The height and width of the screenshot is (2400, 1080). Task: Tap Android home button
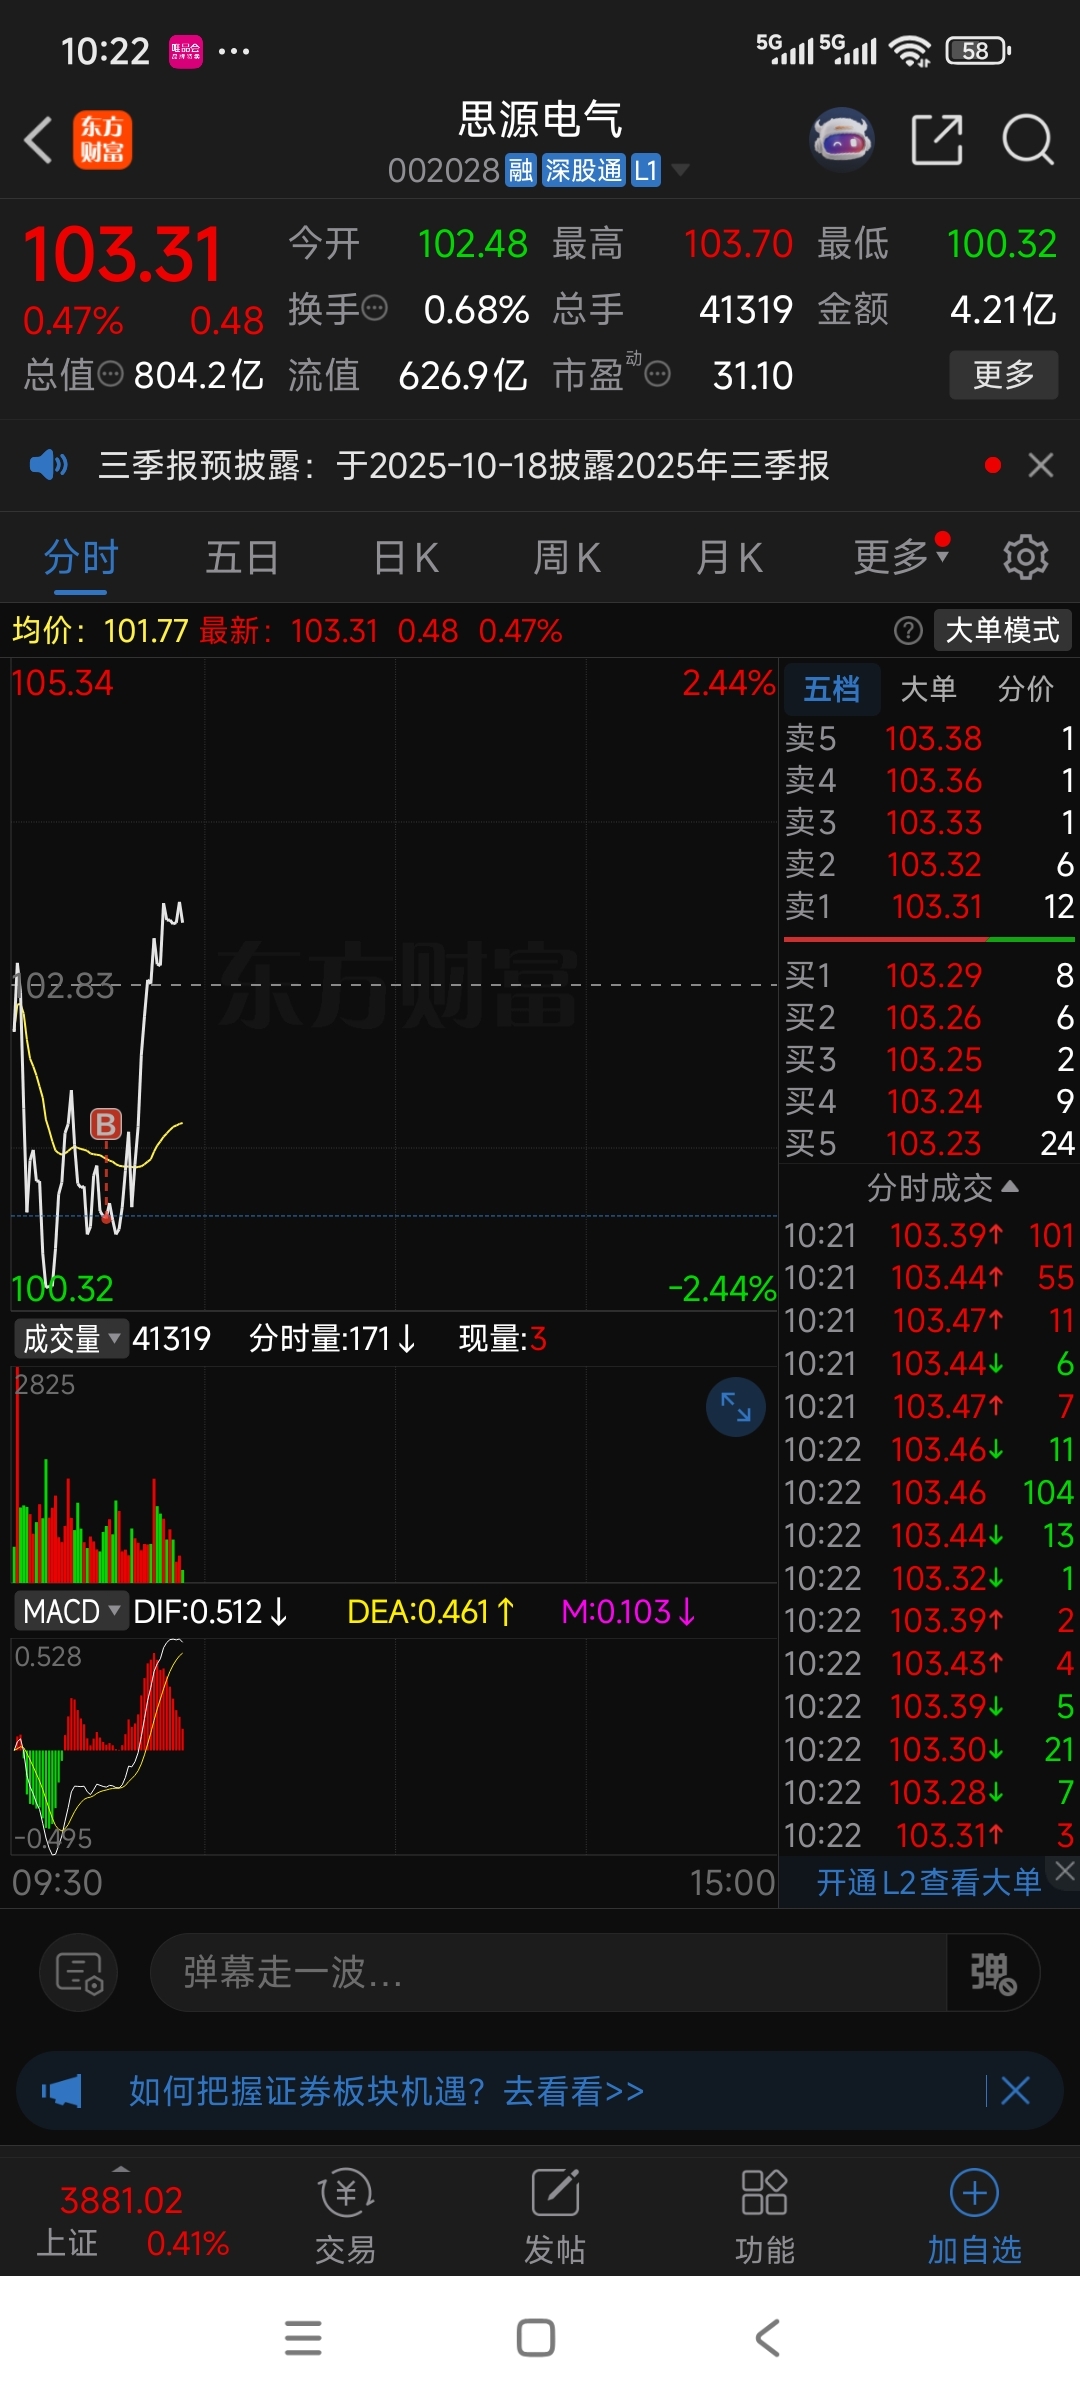[536, 2338]
